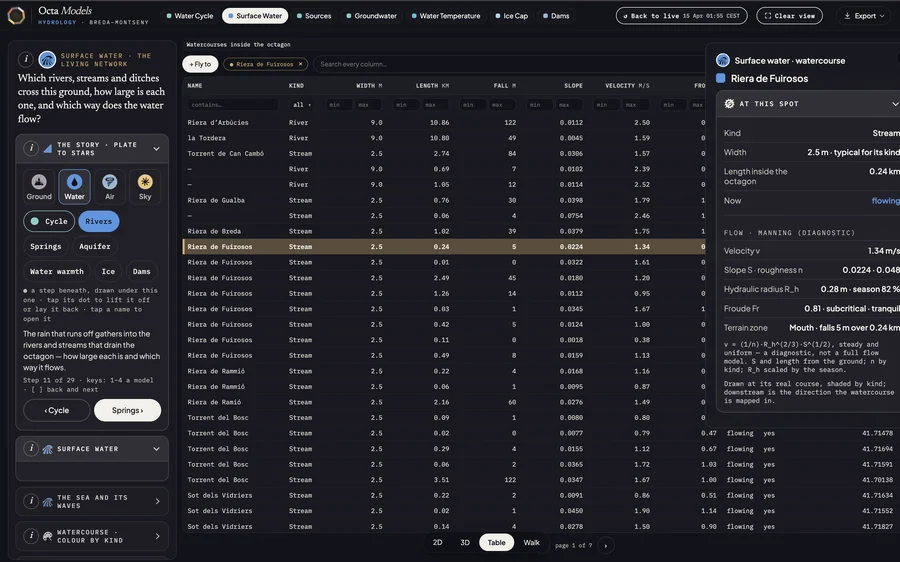Viewport: 900px width, 562px height.
Task: Collapse The Story Plate to Stars panel
Action: [156, 149]
